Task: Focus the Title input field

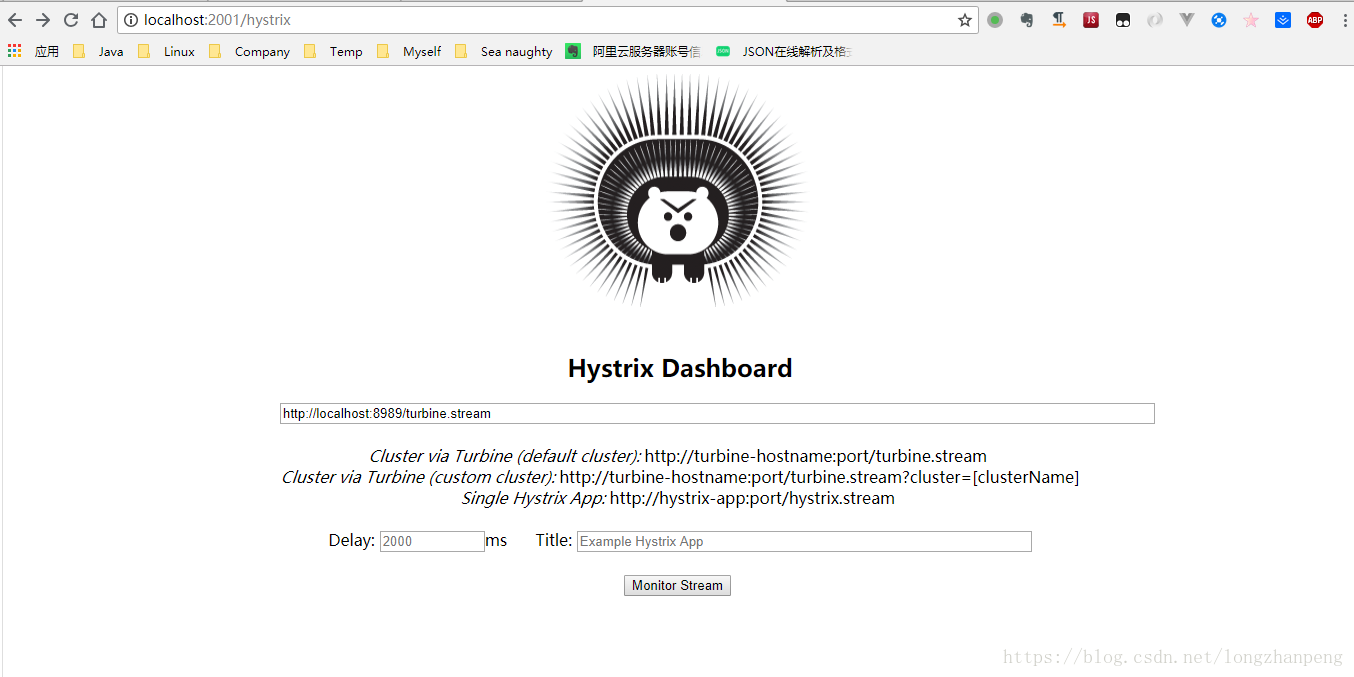Action: coord(804,541)
